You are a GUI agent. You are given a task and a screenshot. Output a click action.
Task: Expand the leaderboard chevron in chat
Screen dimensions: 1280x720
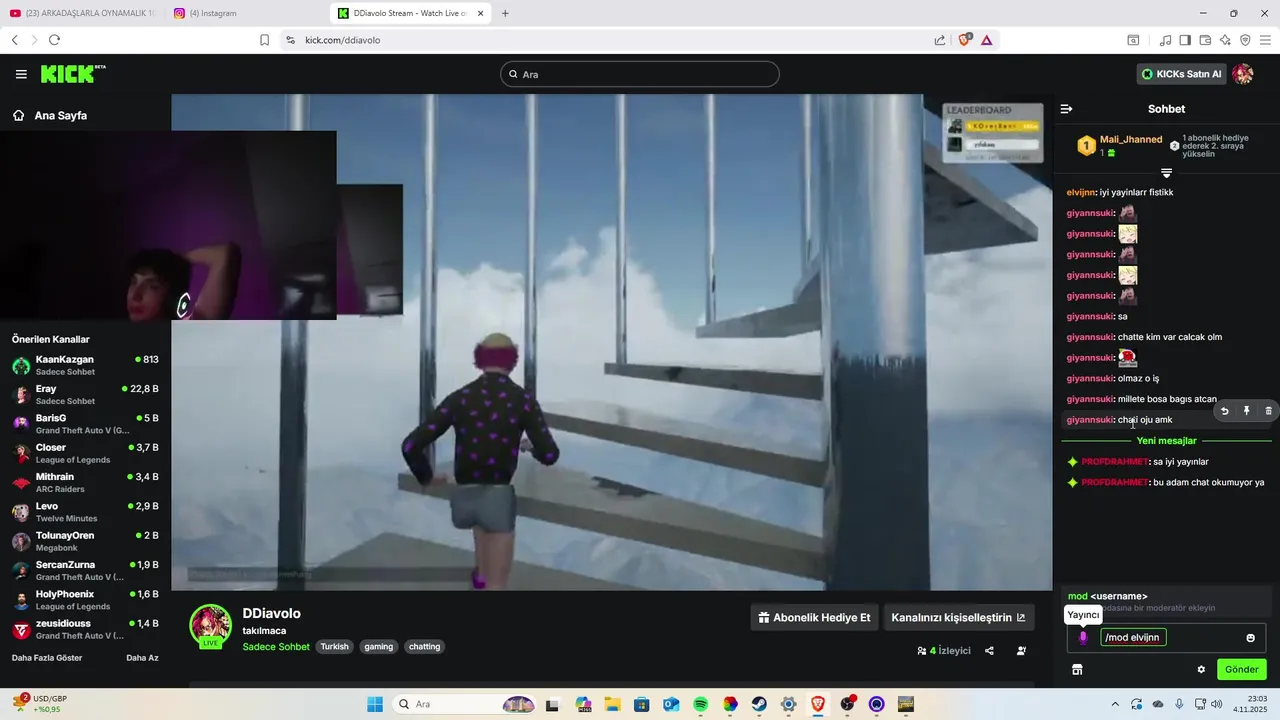pos(1166,173)
